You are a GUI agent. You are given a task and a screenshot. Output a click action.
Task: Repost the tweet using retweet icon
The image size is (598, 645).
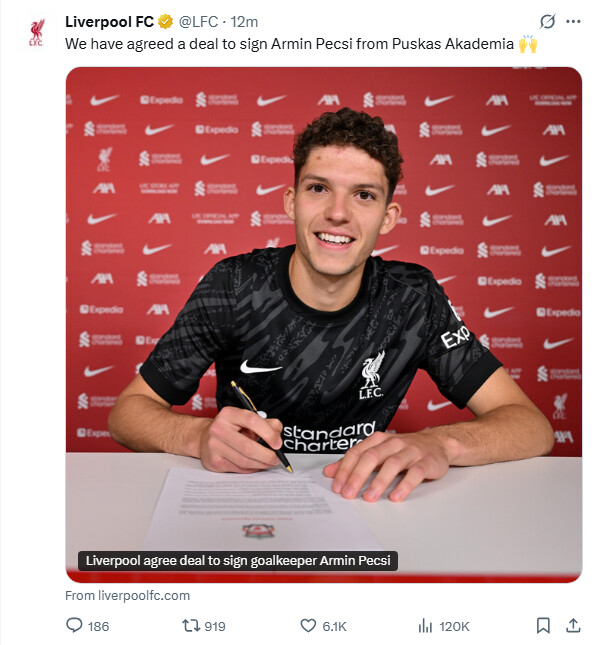point(192,626)
